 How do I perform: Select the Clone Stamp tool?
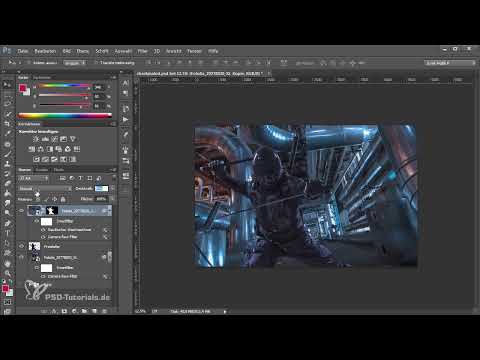pyautogui.click(x=7, y=164)
